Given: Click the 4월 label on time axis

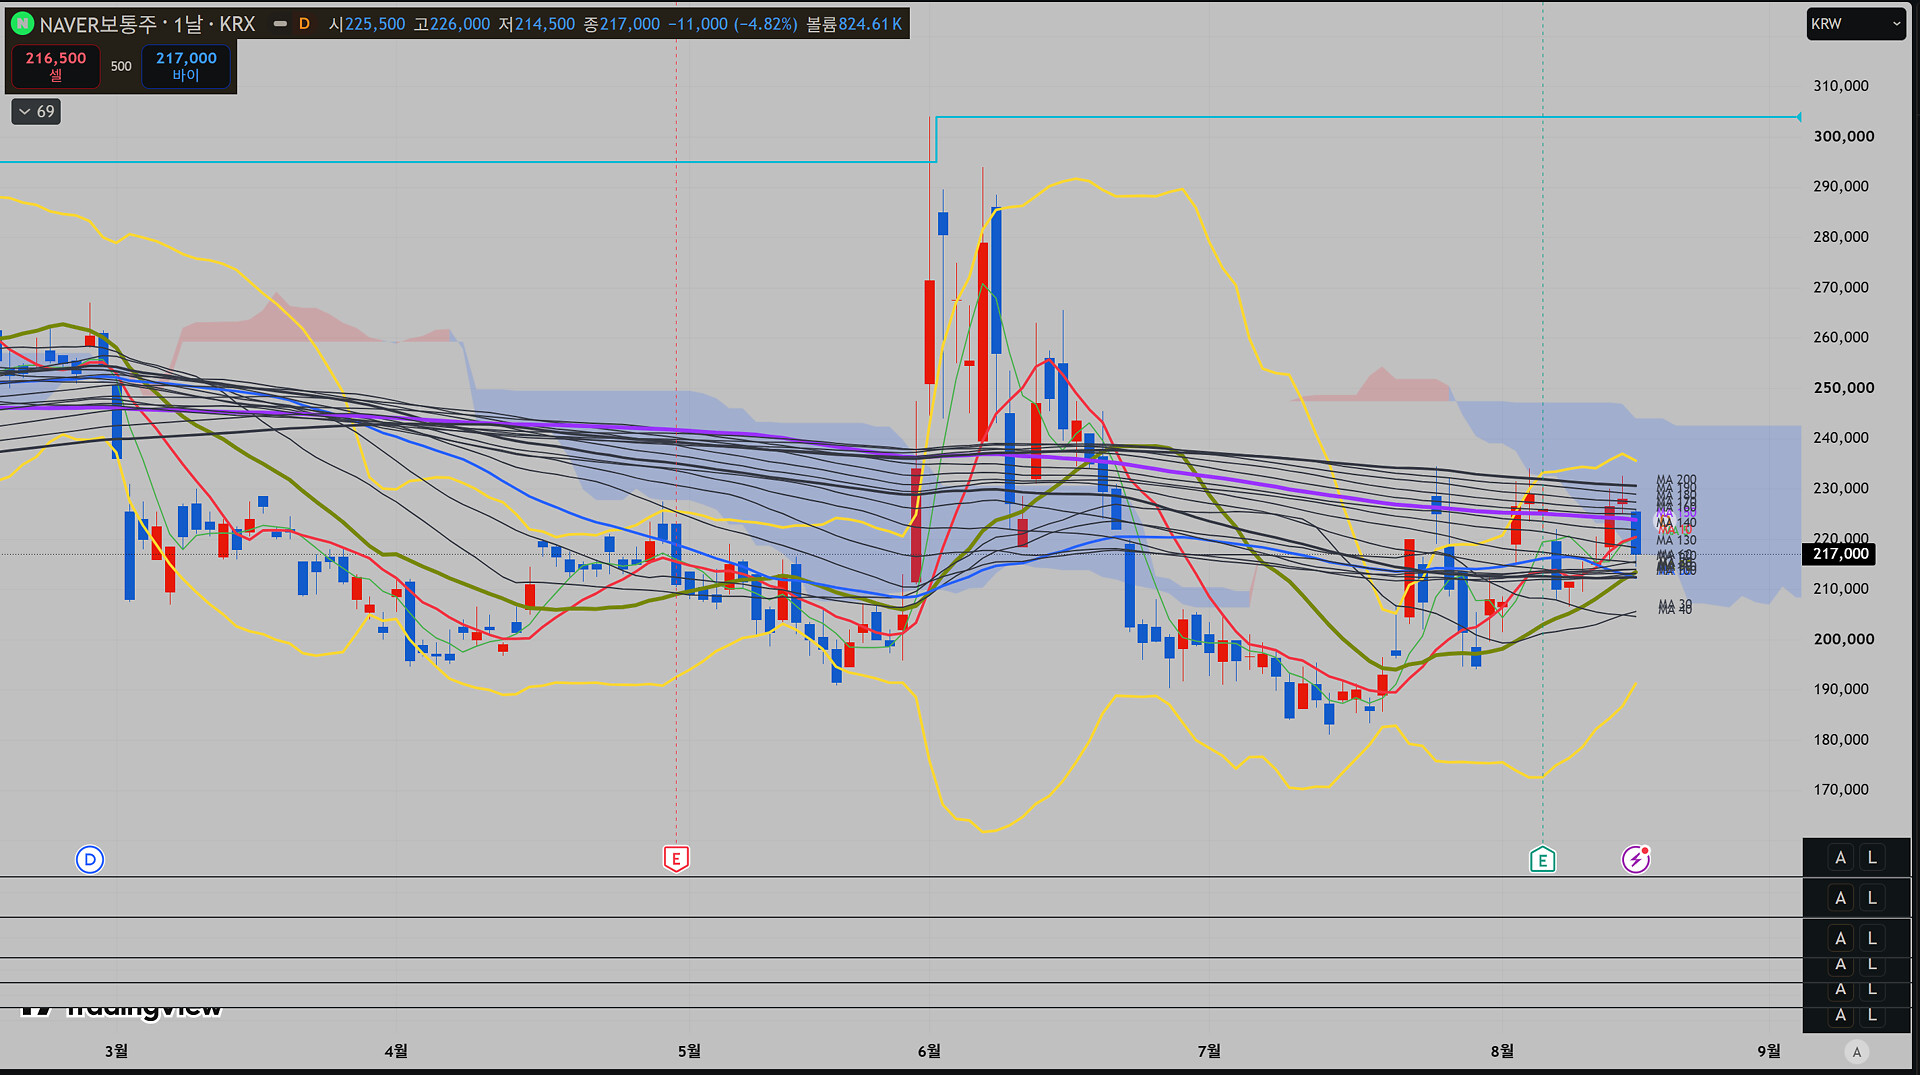Looking at the screenshot, I should tap(396, 1051).
